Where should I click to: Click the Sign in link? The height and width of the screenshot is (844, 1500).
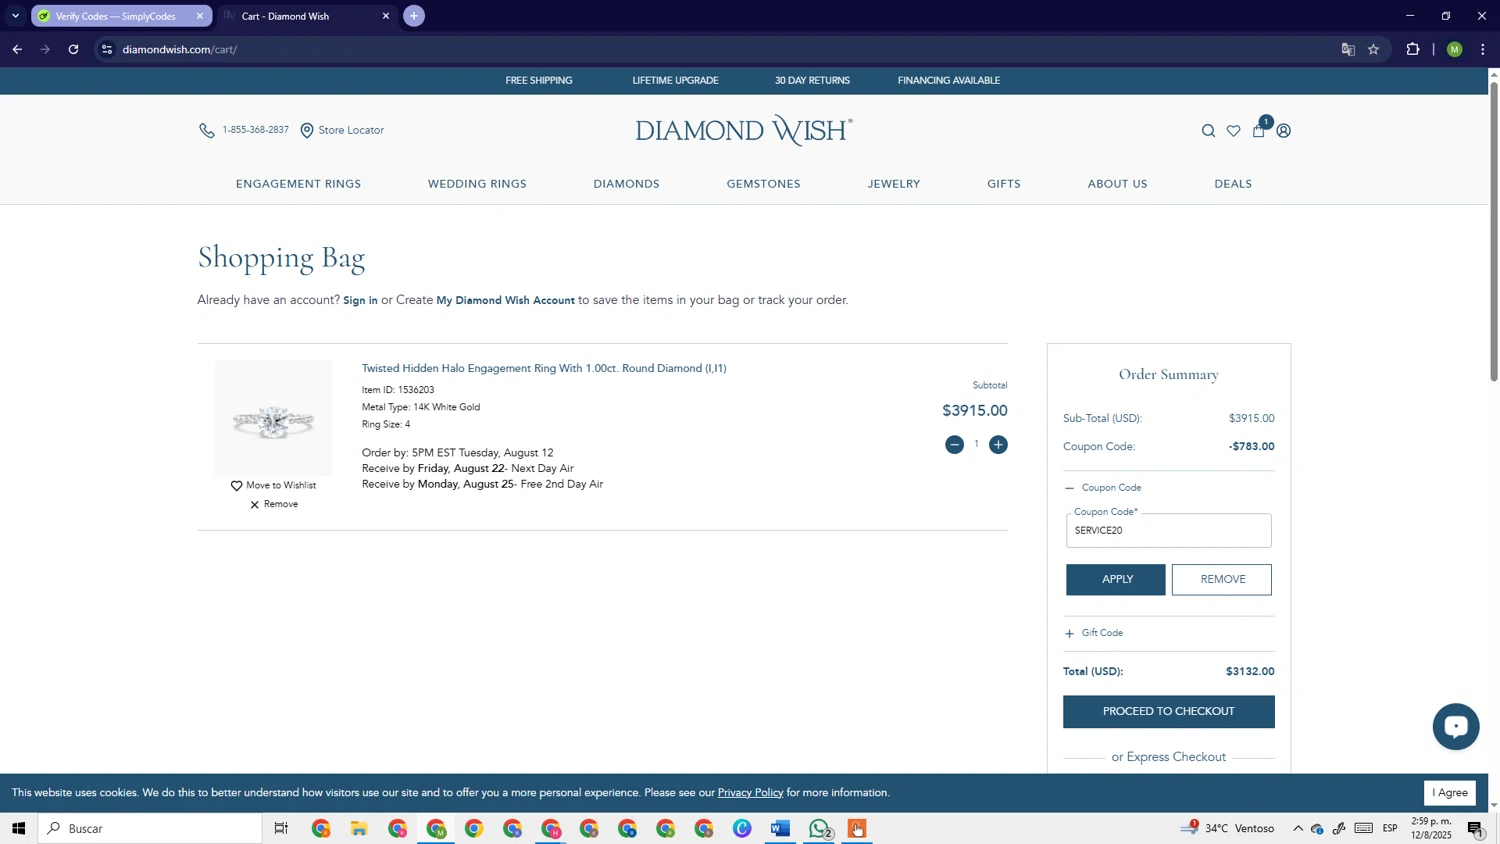coord(360,301)
